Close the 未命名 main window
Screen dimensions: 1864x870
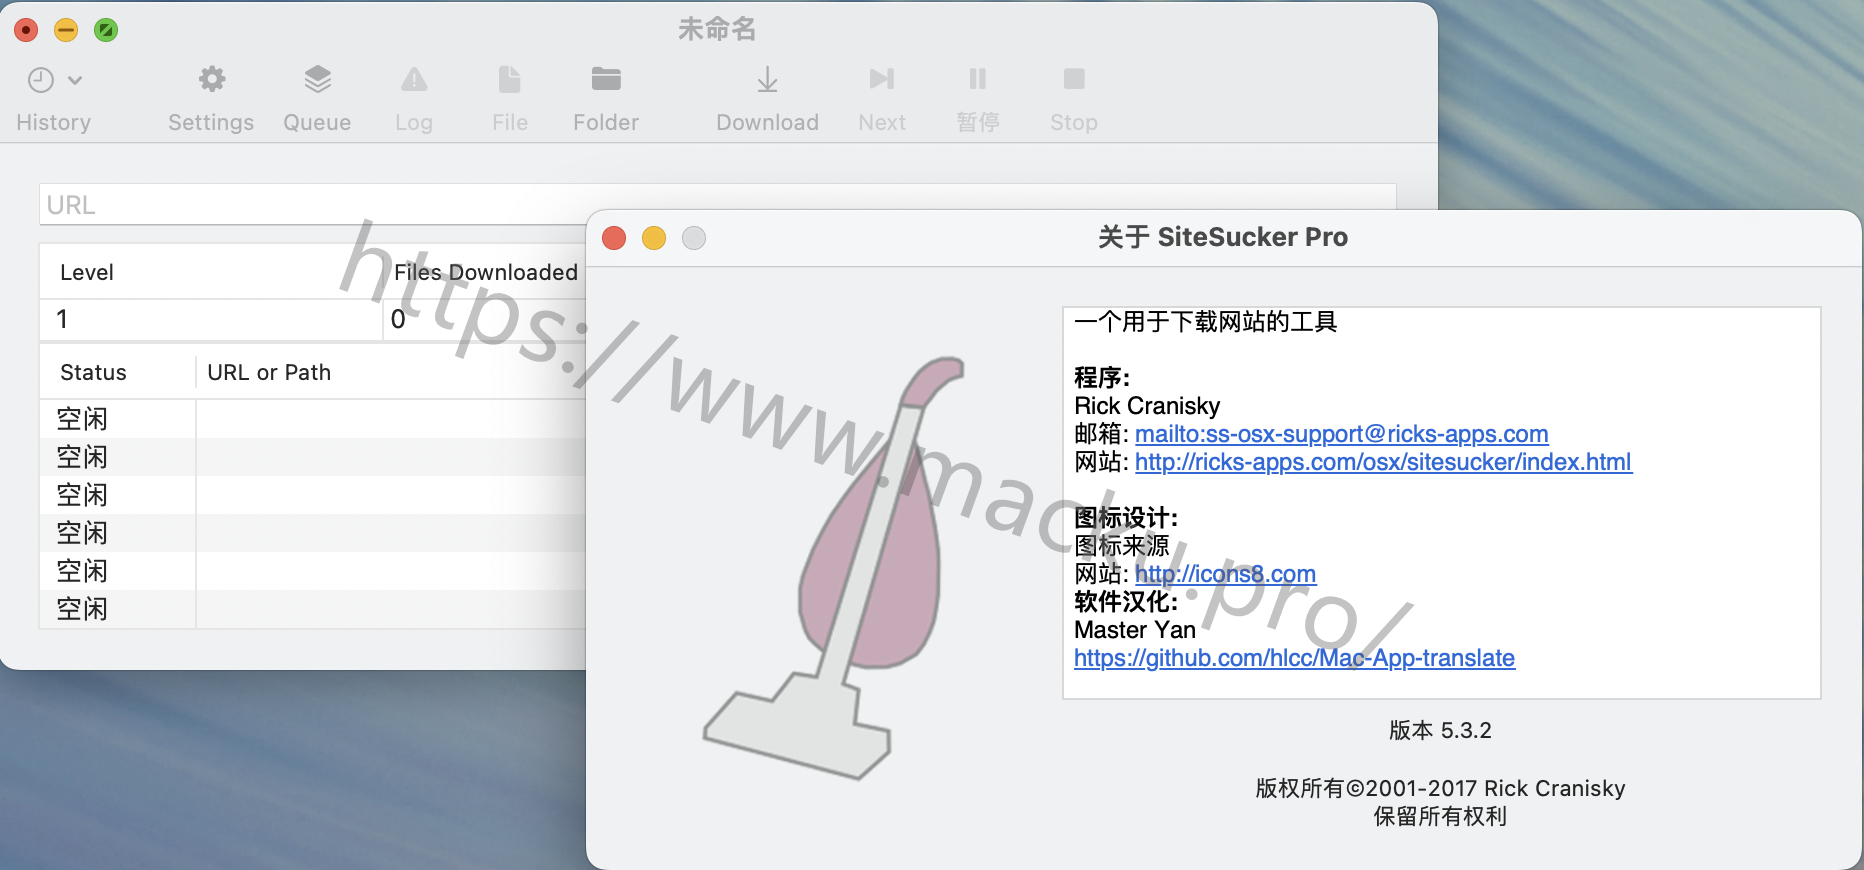point(26,30)
